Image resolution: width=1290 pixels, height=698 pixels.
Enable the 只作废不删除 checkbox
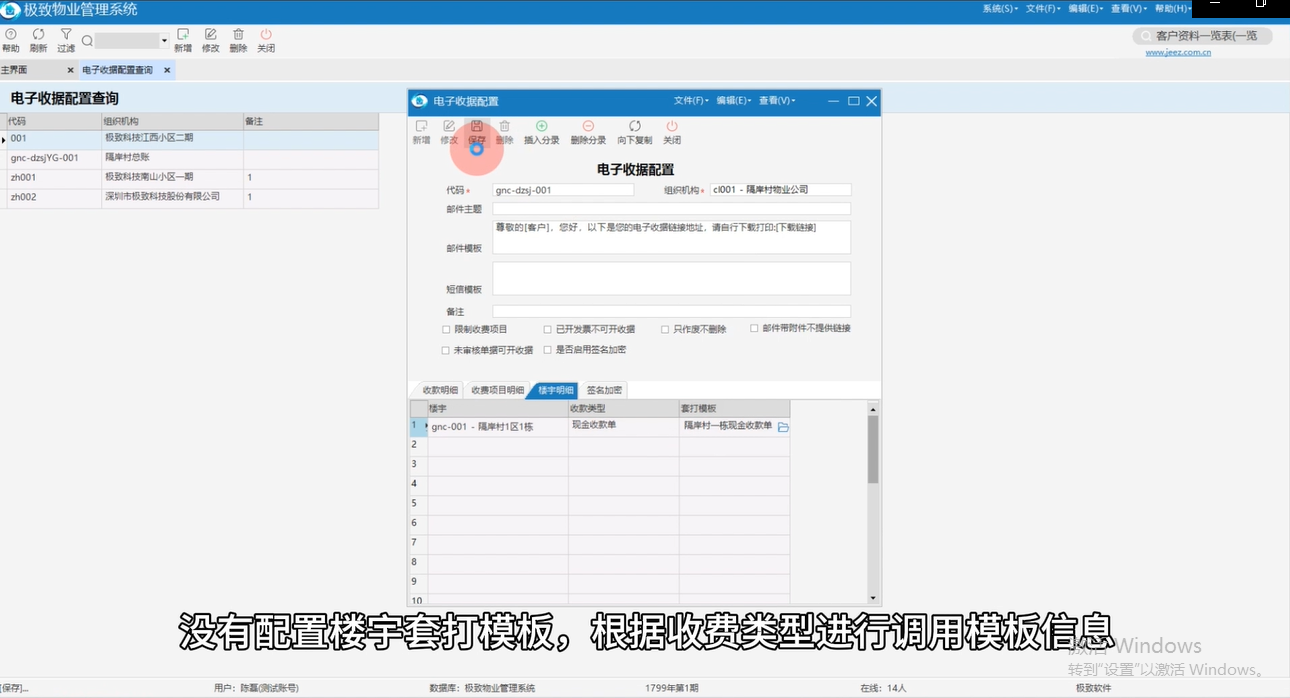pos(664,329)
